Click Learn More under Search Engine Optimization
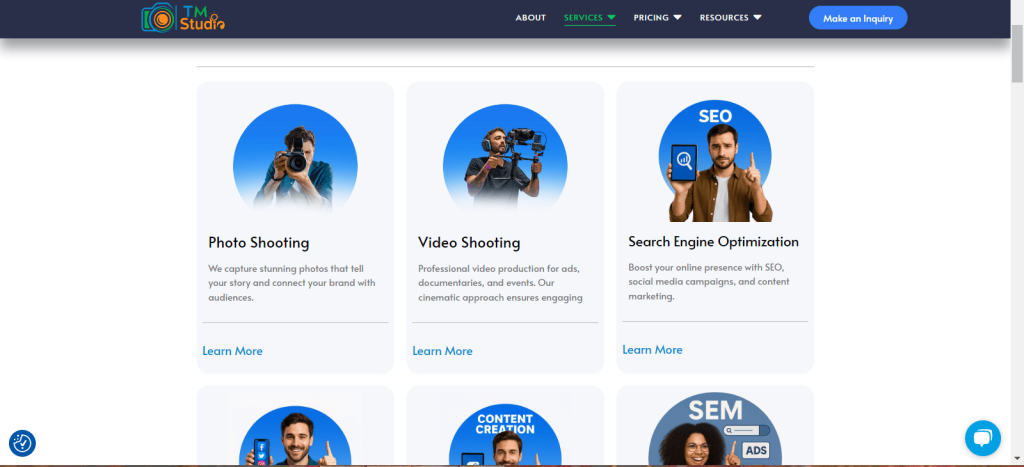 (x=652, y=350)
